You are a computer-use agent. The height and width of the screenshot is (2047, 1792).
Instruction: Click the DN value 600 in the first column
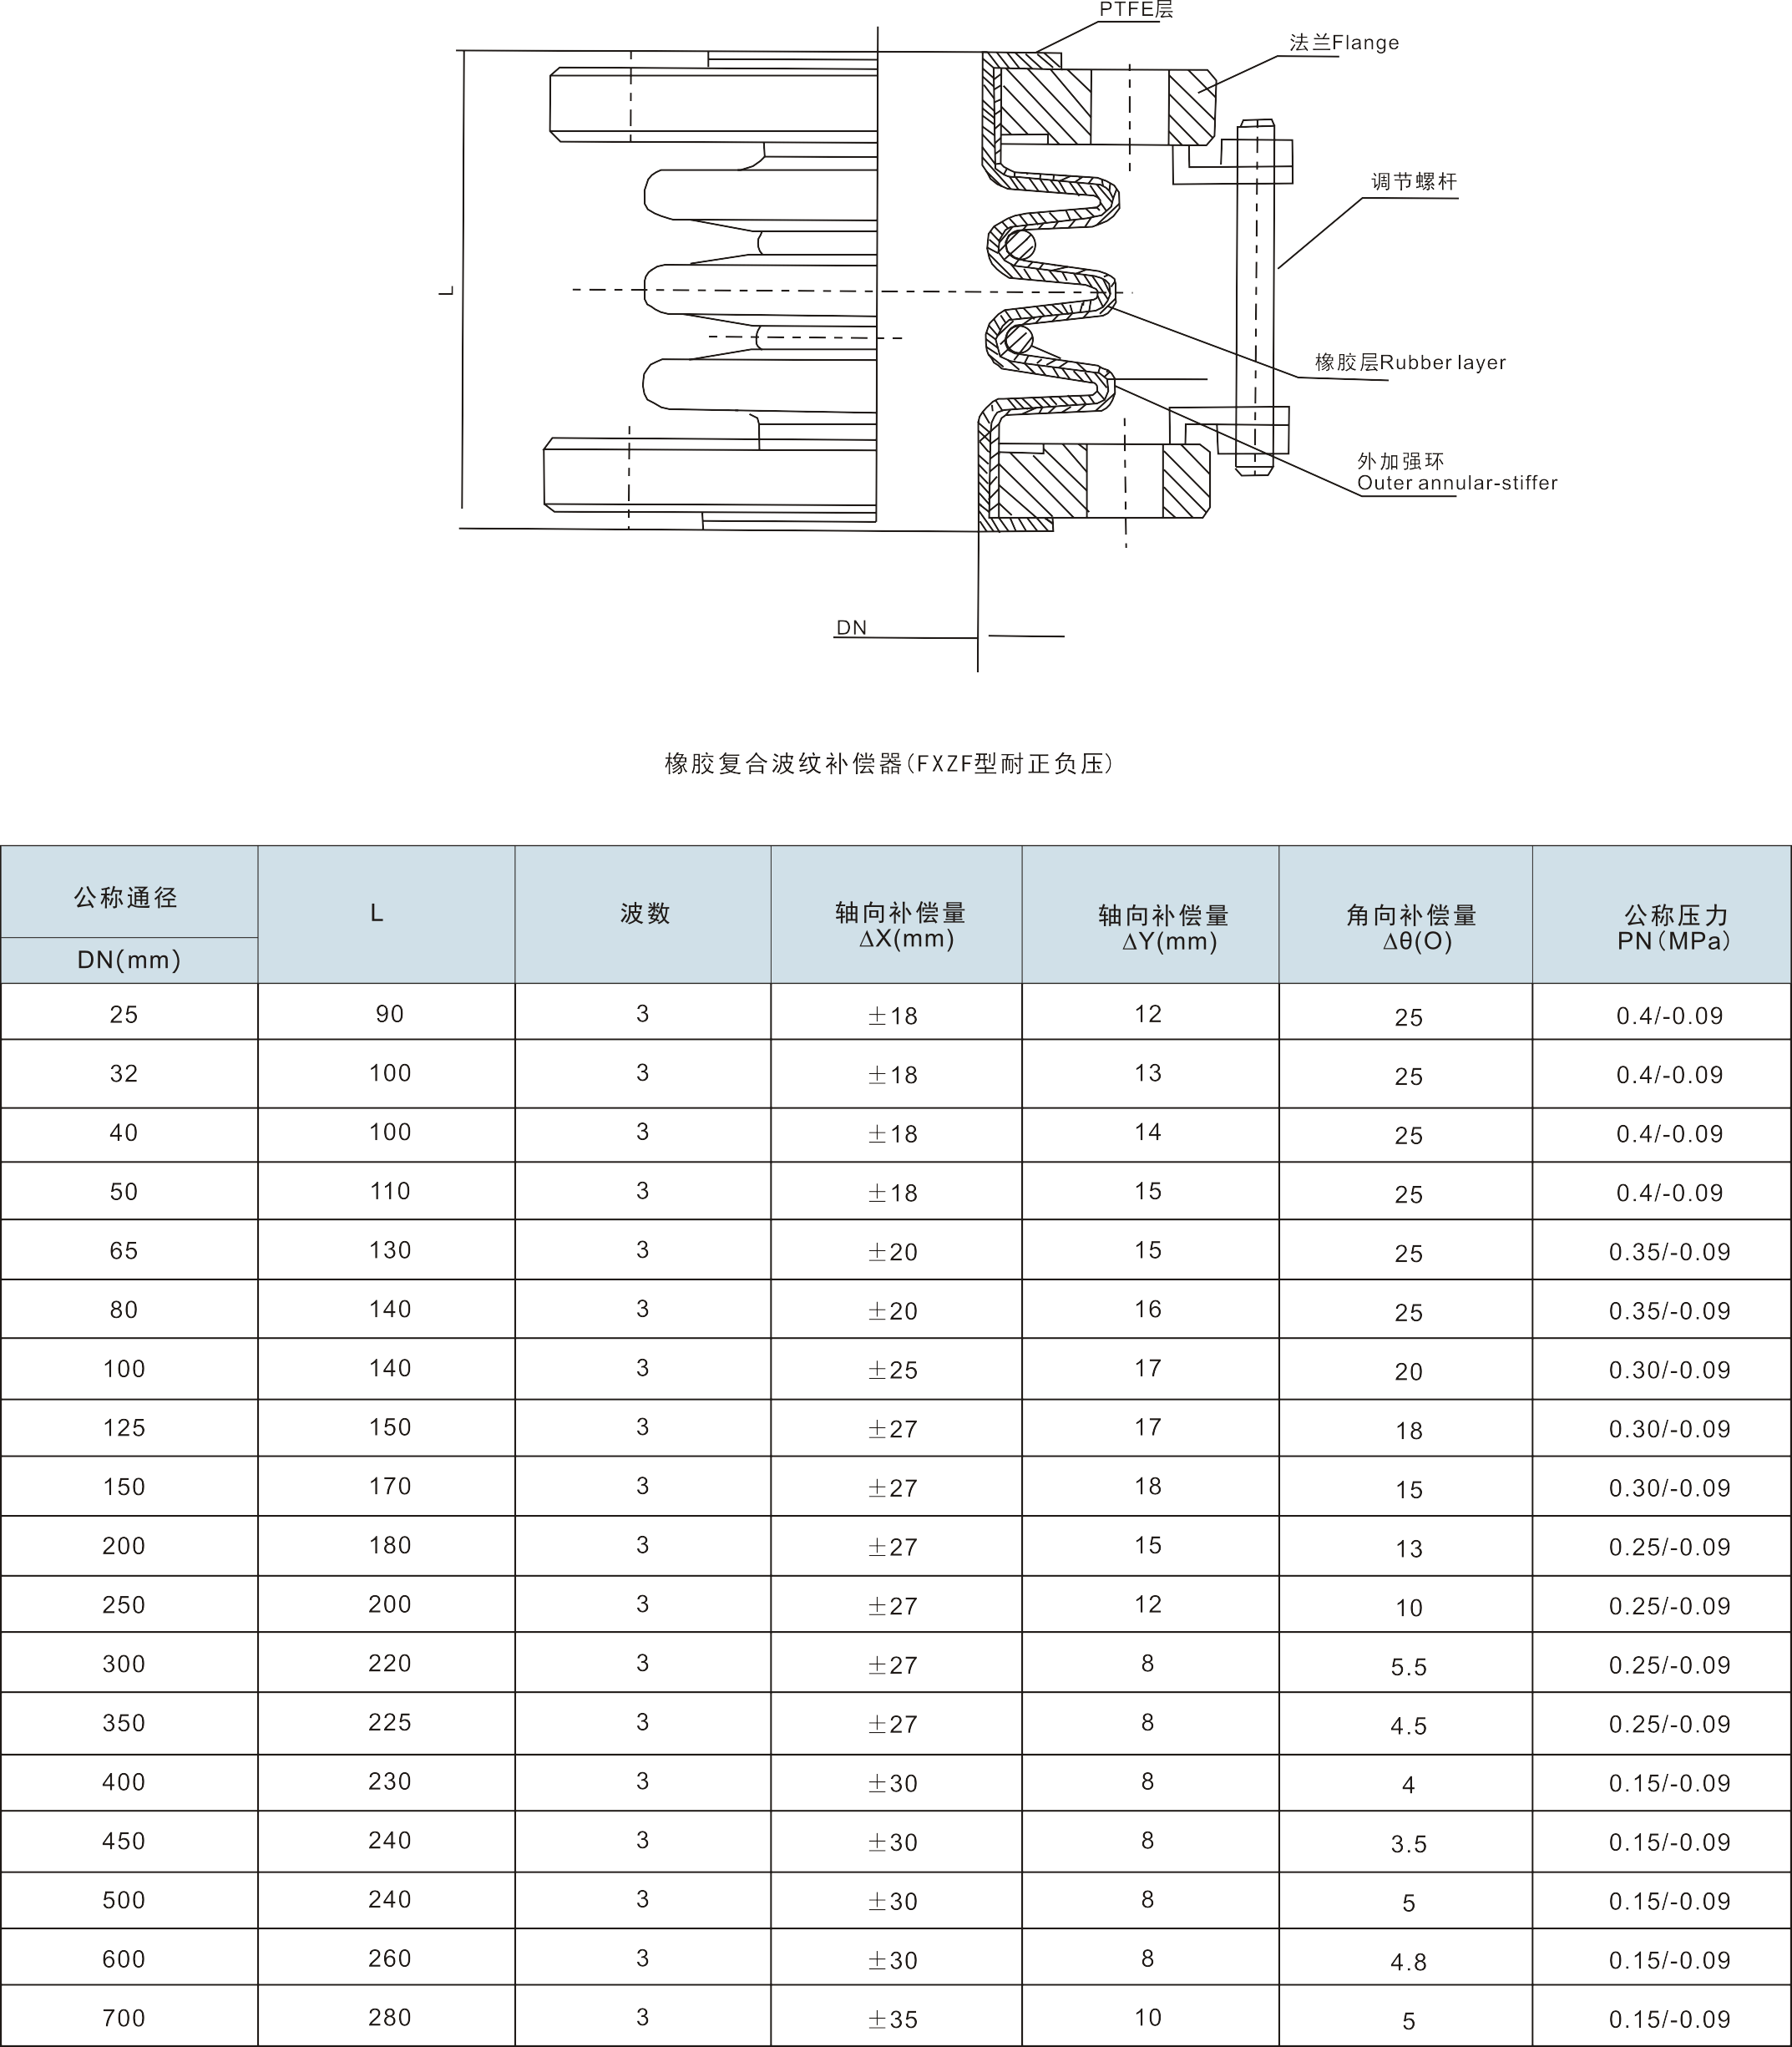point(124,1959)
